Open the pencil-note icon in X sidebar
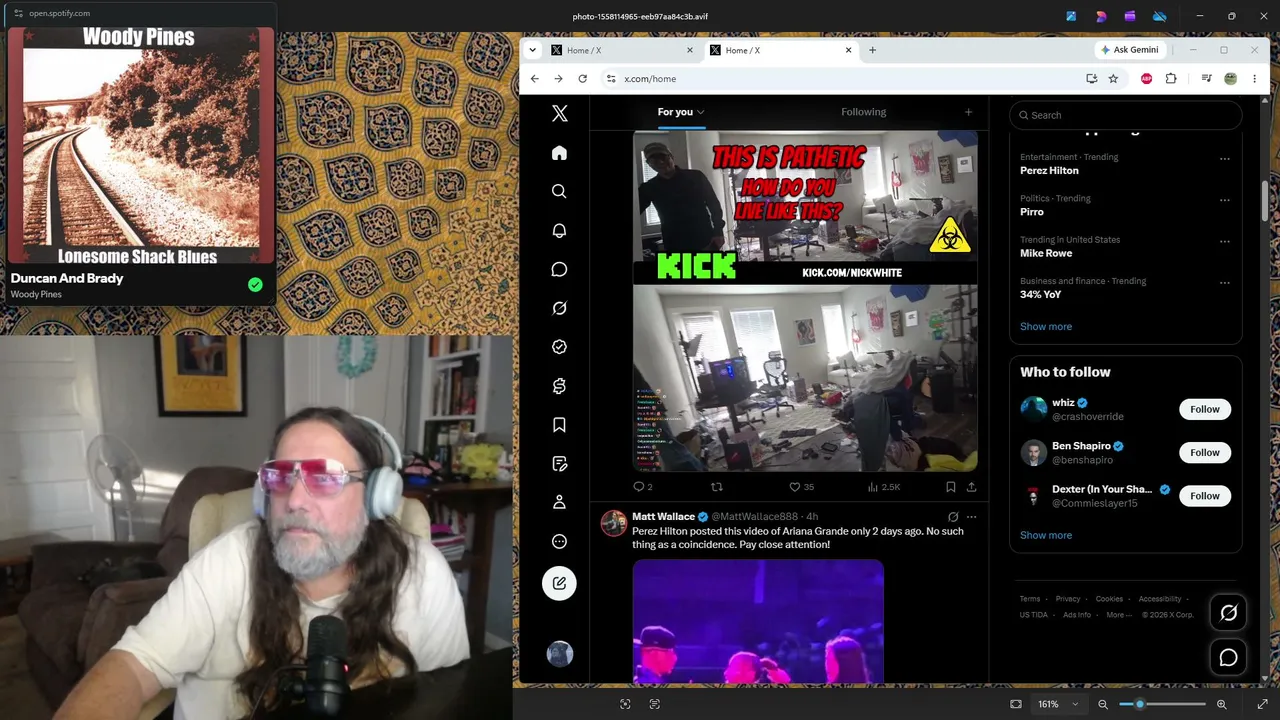 pyautogui.click(x=559, y=464)
